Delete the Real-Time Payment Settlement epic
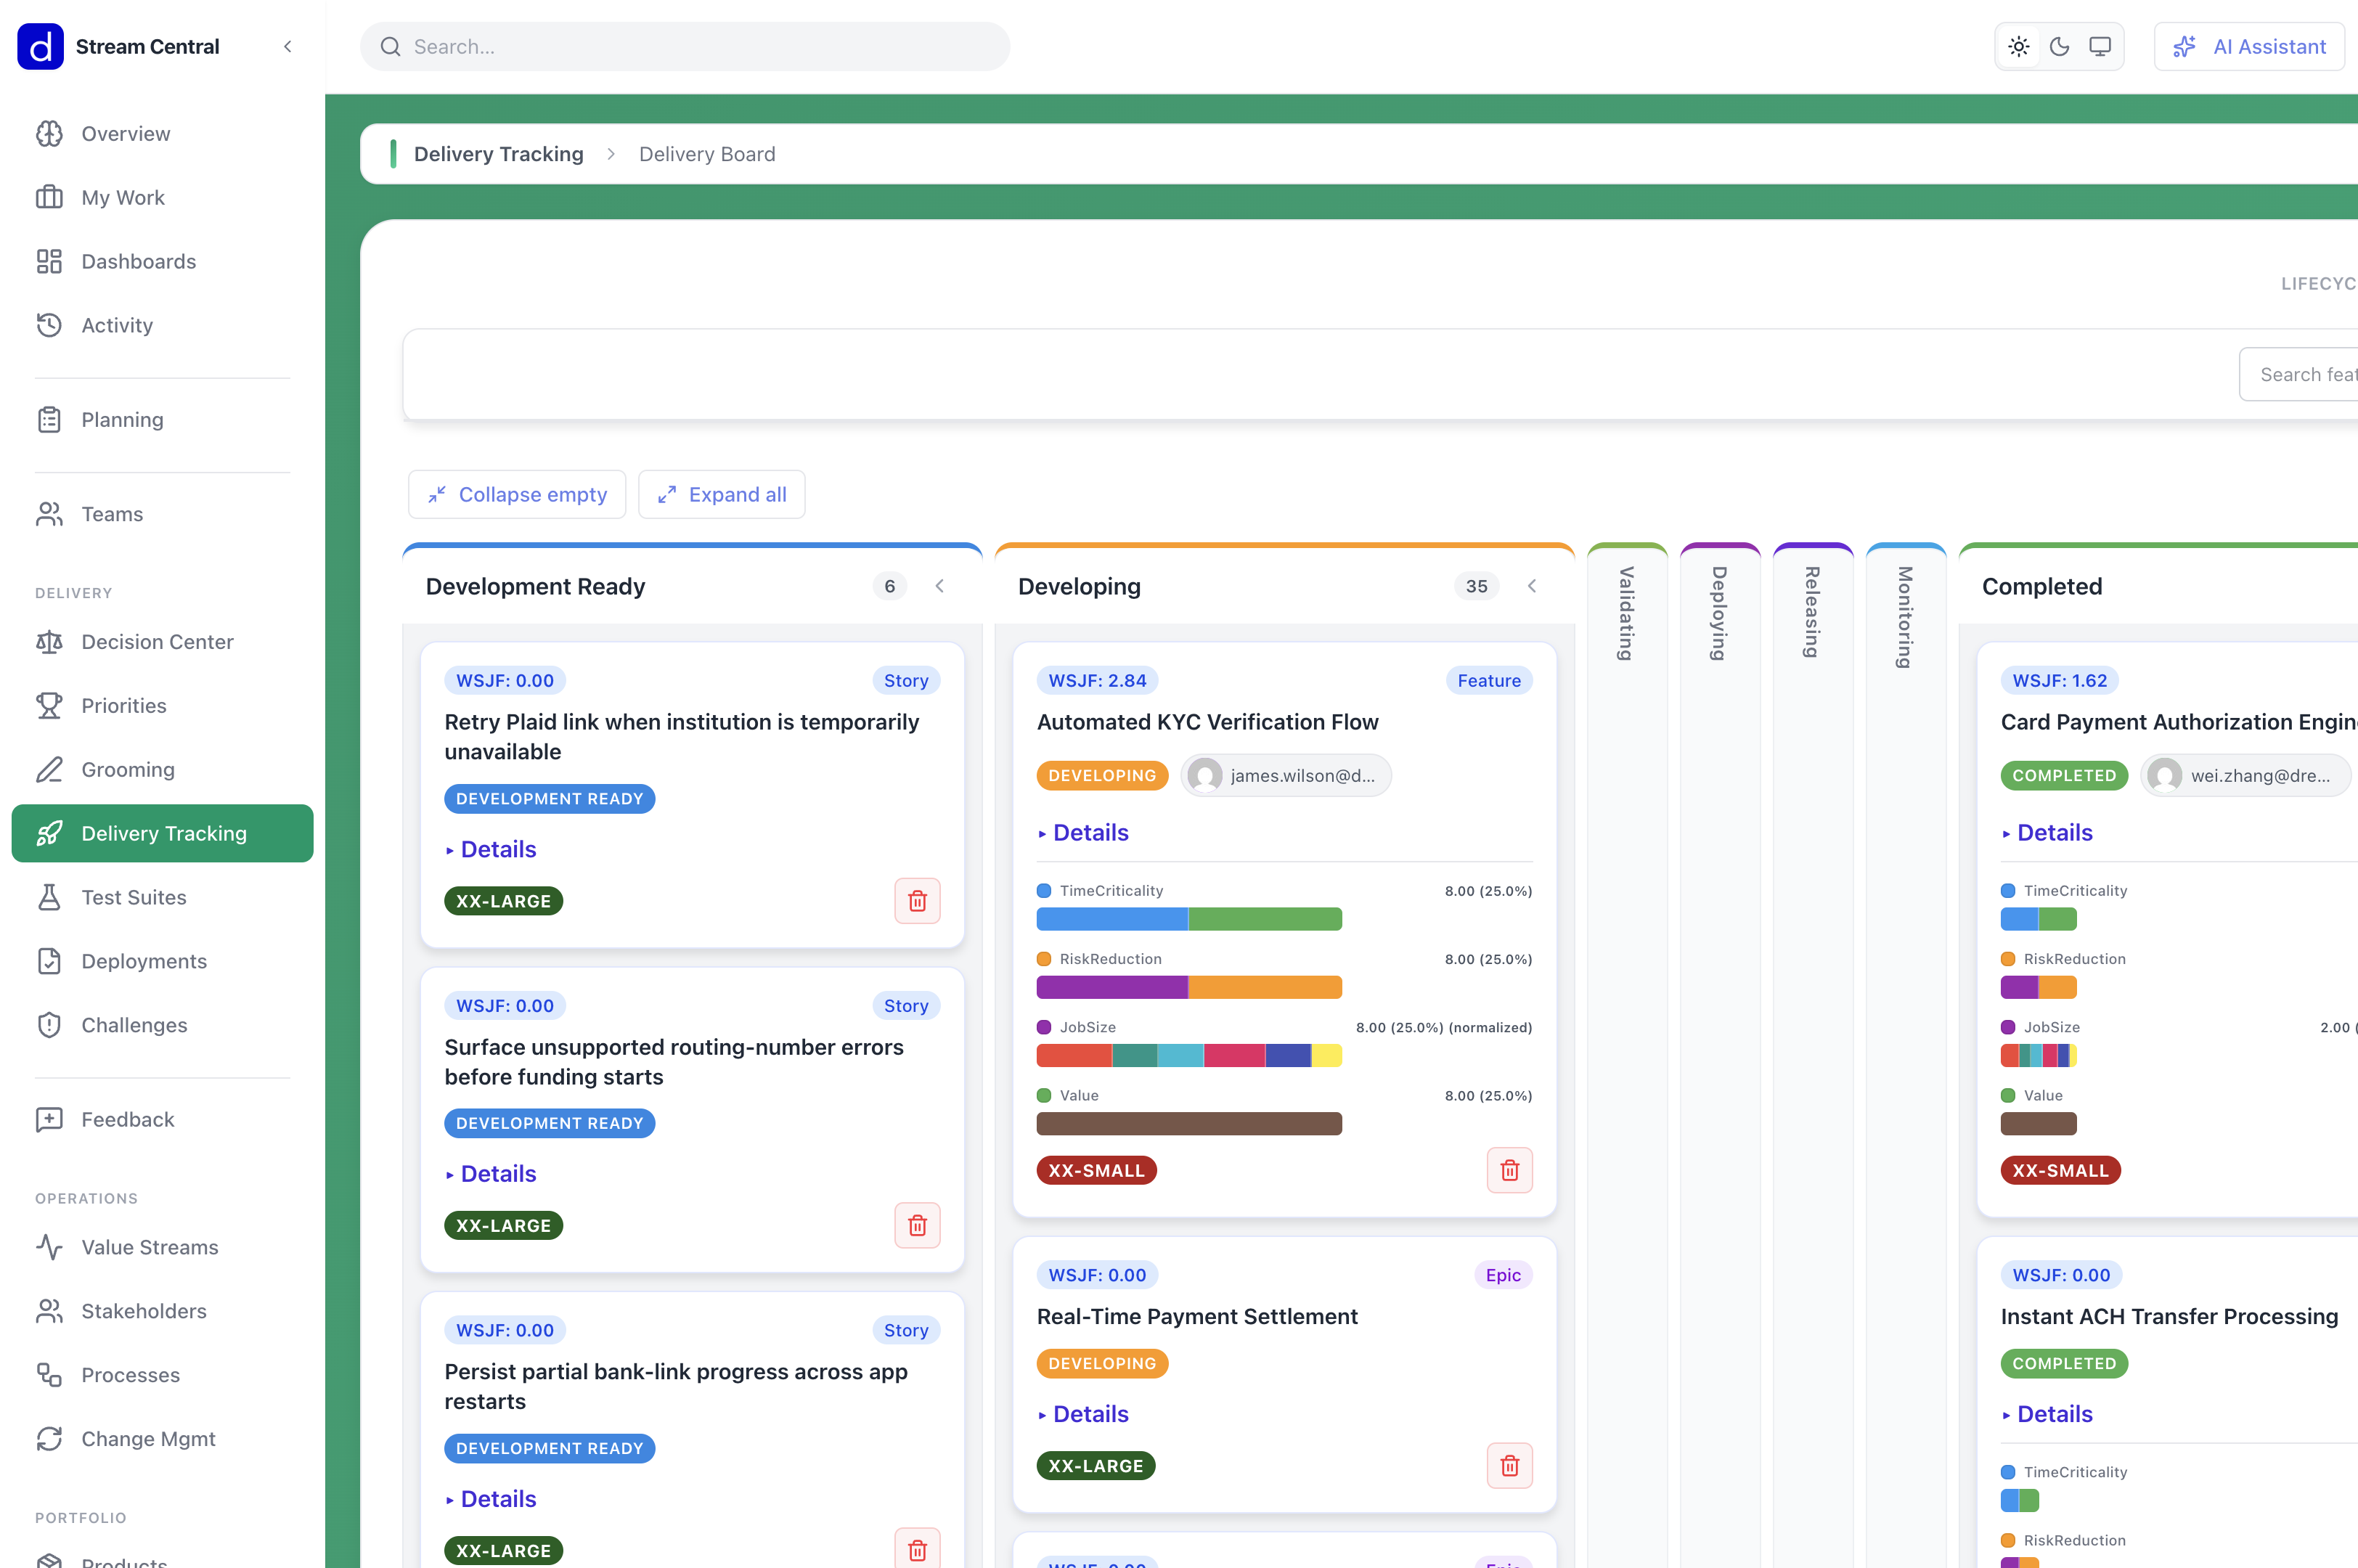The image size is (2358, 1568). (1510, 1467)
